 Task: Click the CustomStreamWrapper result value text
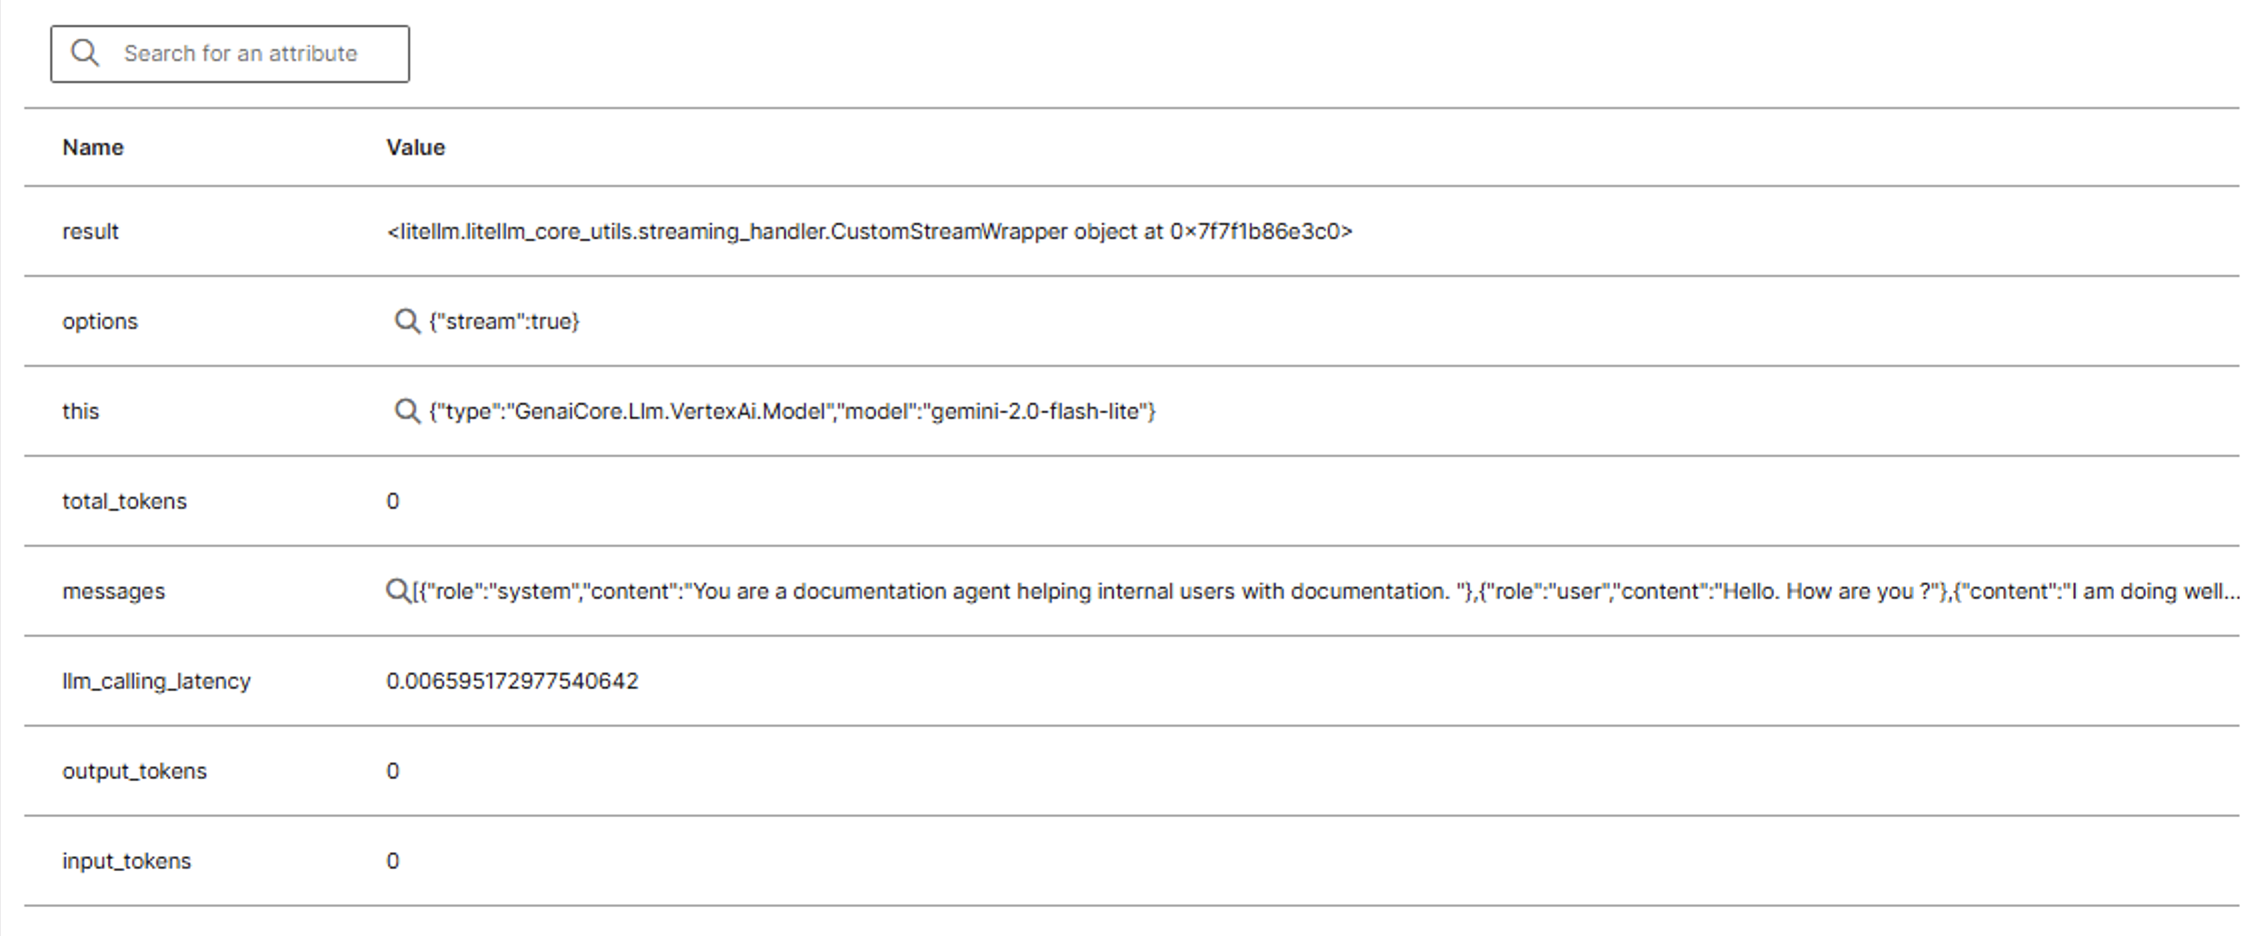[x=869, y=231]
